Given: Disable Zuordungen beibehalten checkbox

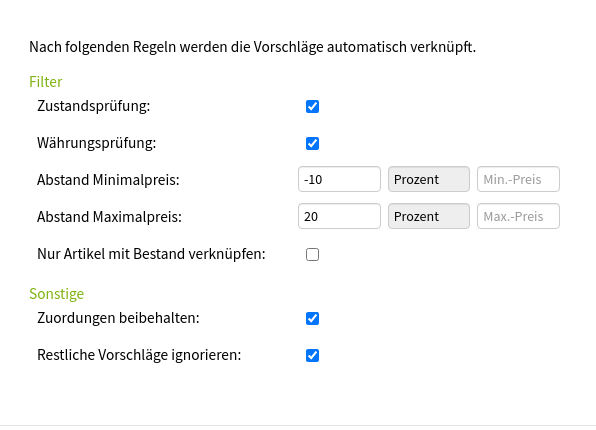Looking at the screenshot, I should click(312, 318).
